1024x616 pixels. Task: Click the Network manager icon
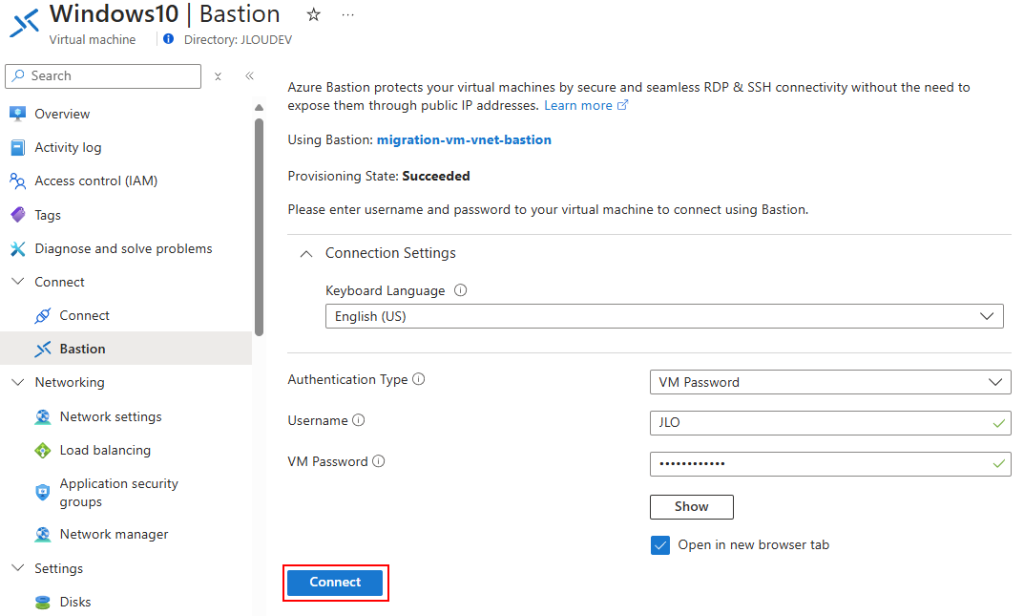pyautogui.click(x=42, y=534)
